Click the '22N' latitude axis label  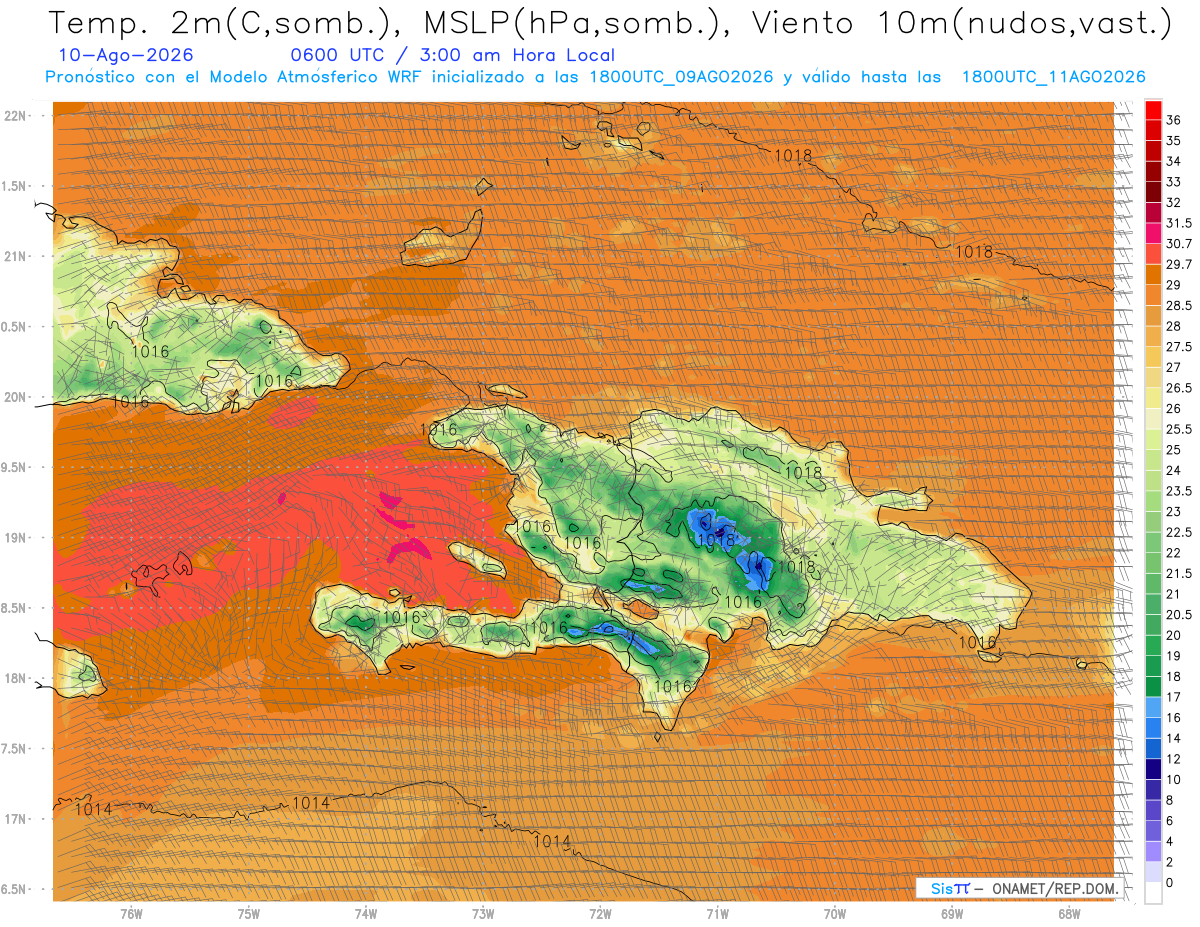tap(15, 116)
